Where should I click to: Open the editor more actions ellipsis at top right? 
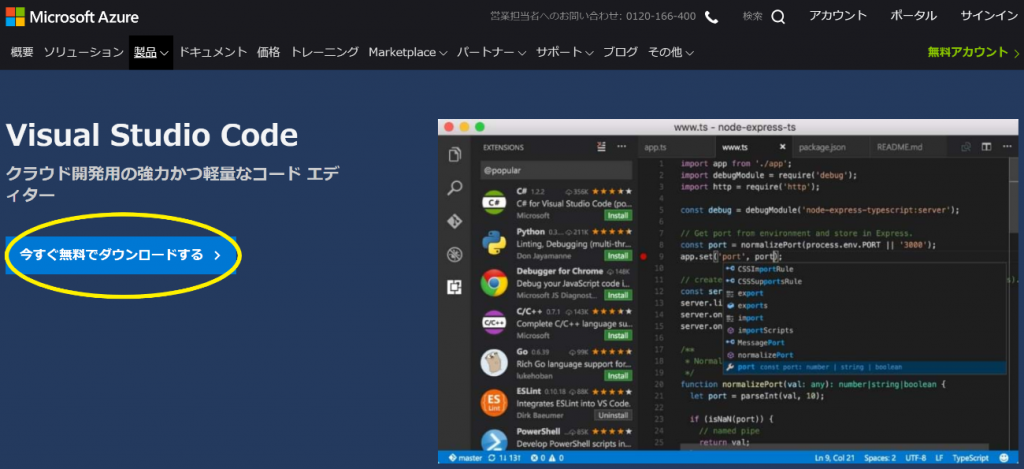coord(1006,147)
